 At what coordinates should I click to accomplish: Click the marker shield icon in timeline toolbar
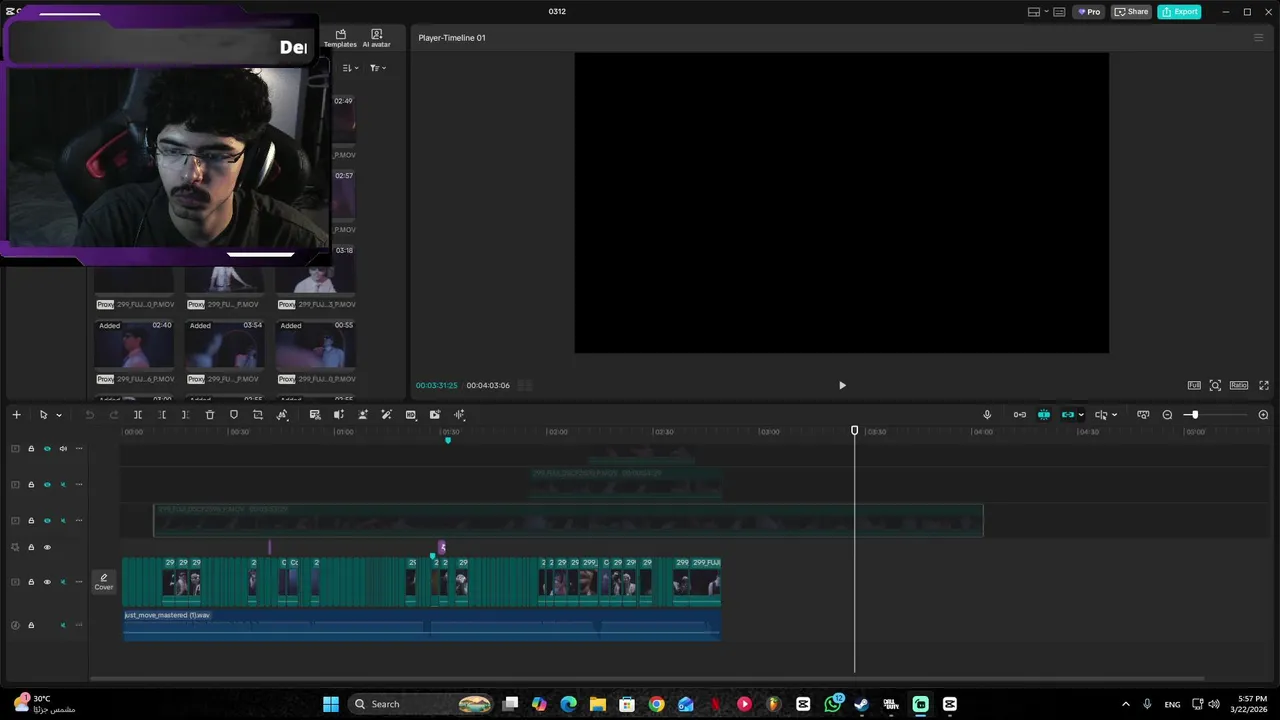pos(234,415)
